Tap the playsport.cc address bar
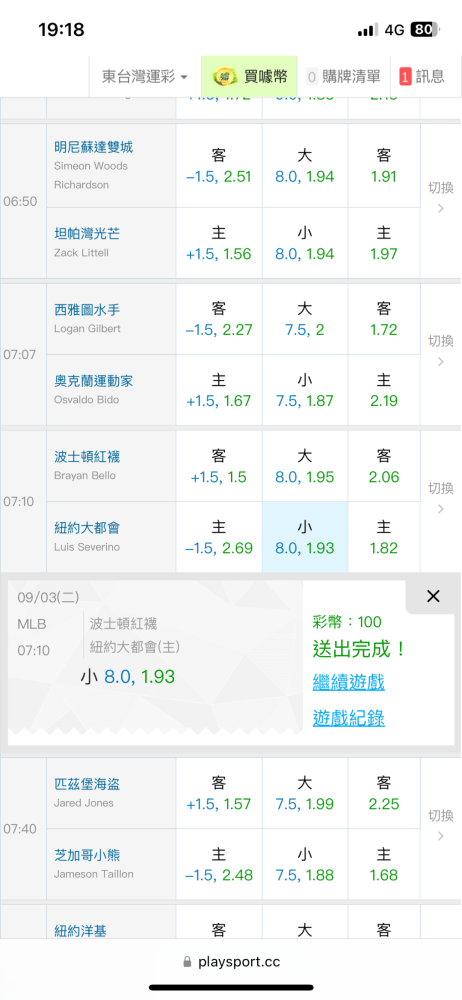This screenshot has width=462, height=1000. [x=231, y=962]
